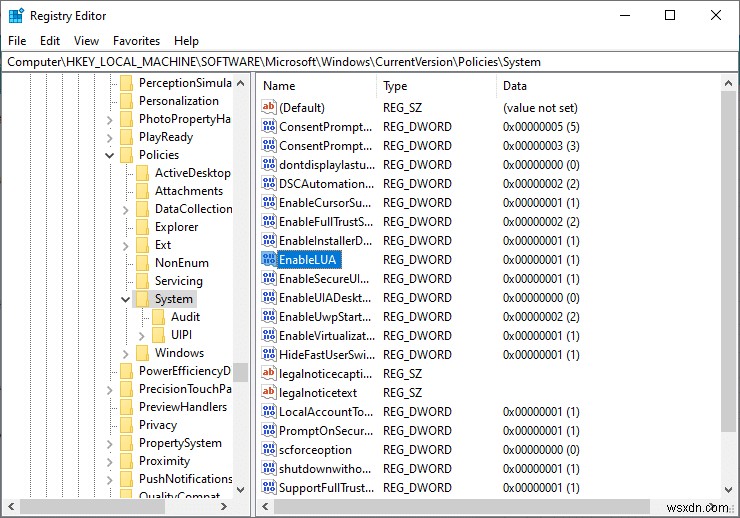Select the PreviewHandlers key
This screenshot has height=518, width=740.
point(183,407)
